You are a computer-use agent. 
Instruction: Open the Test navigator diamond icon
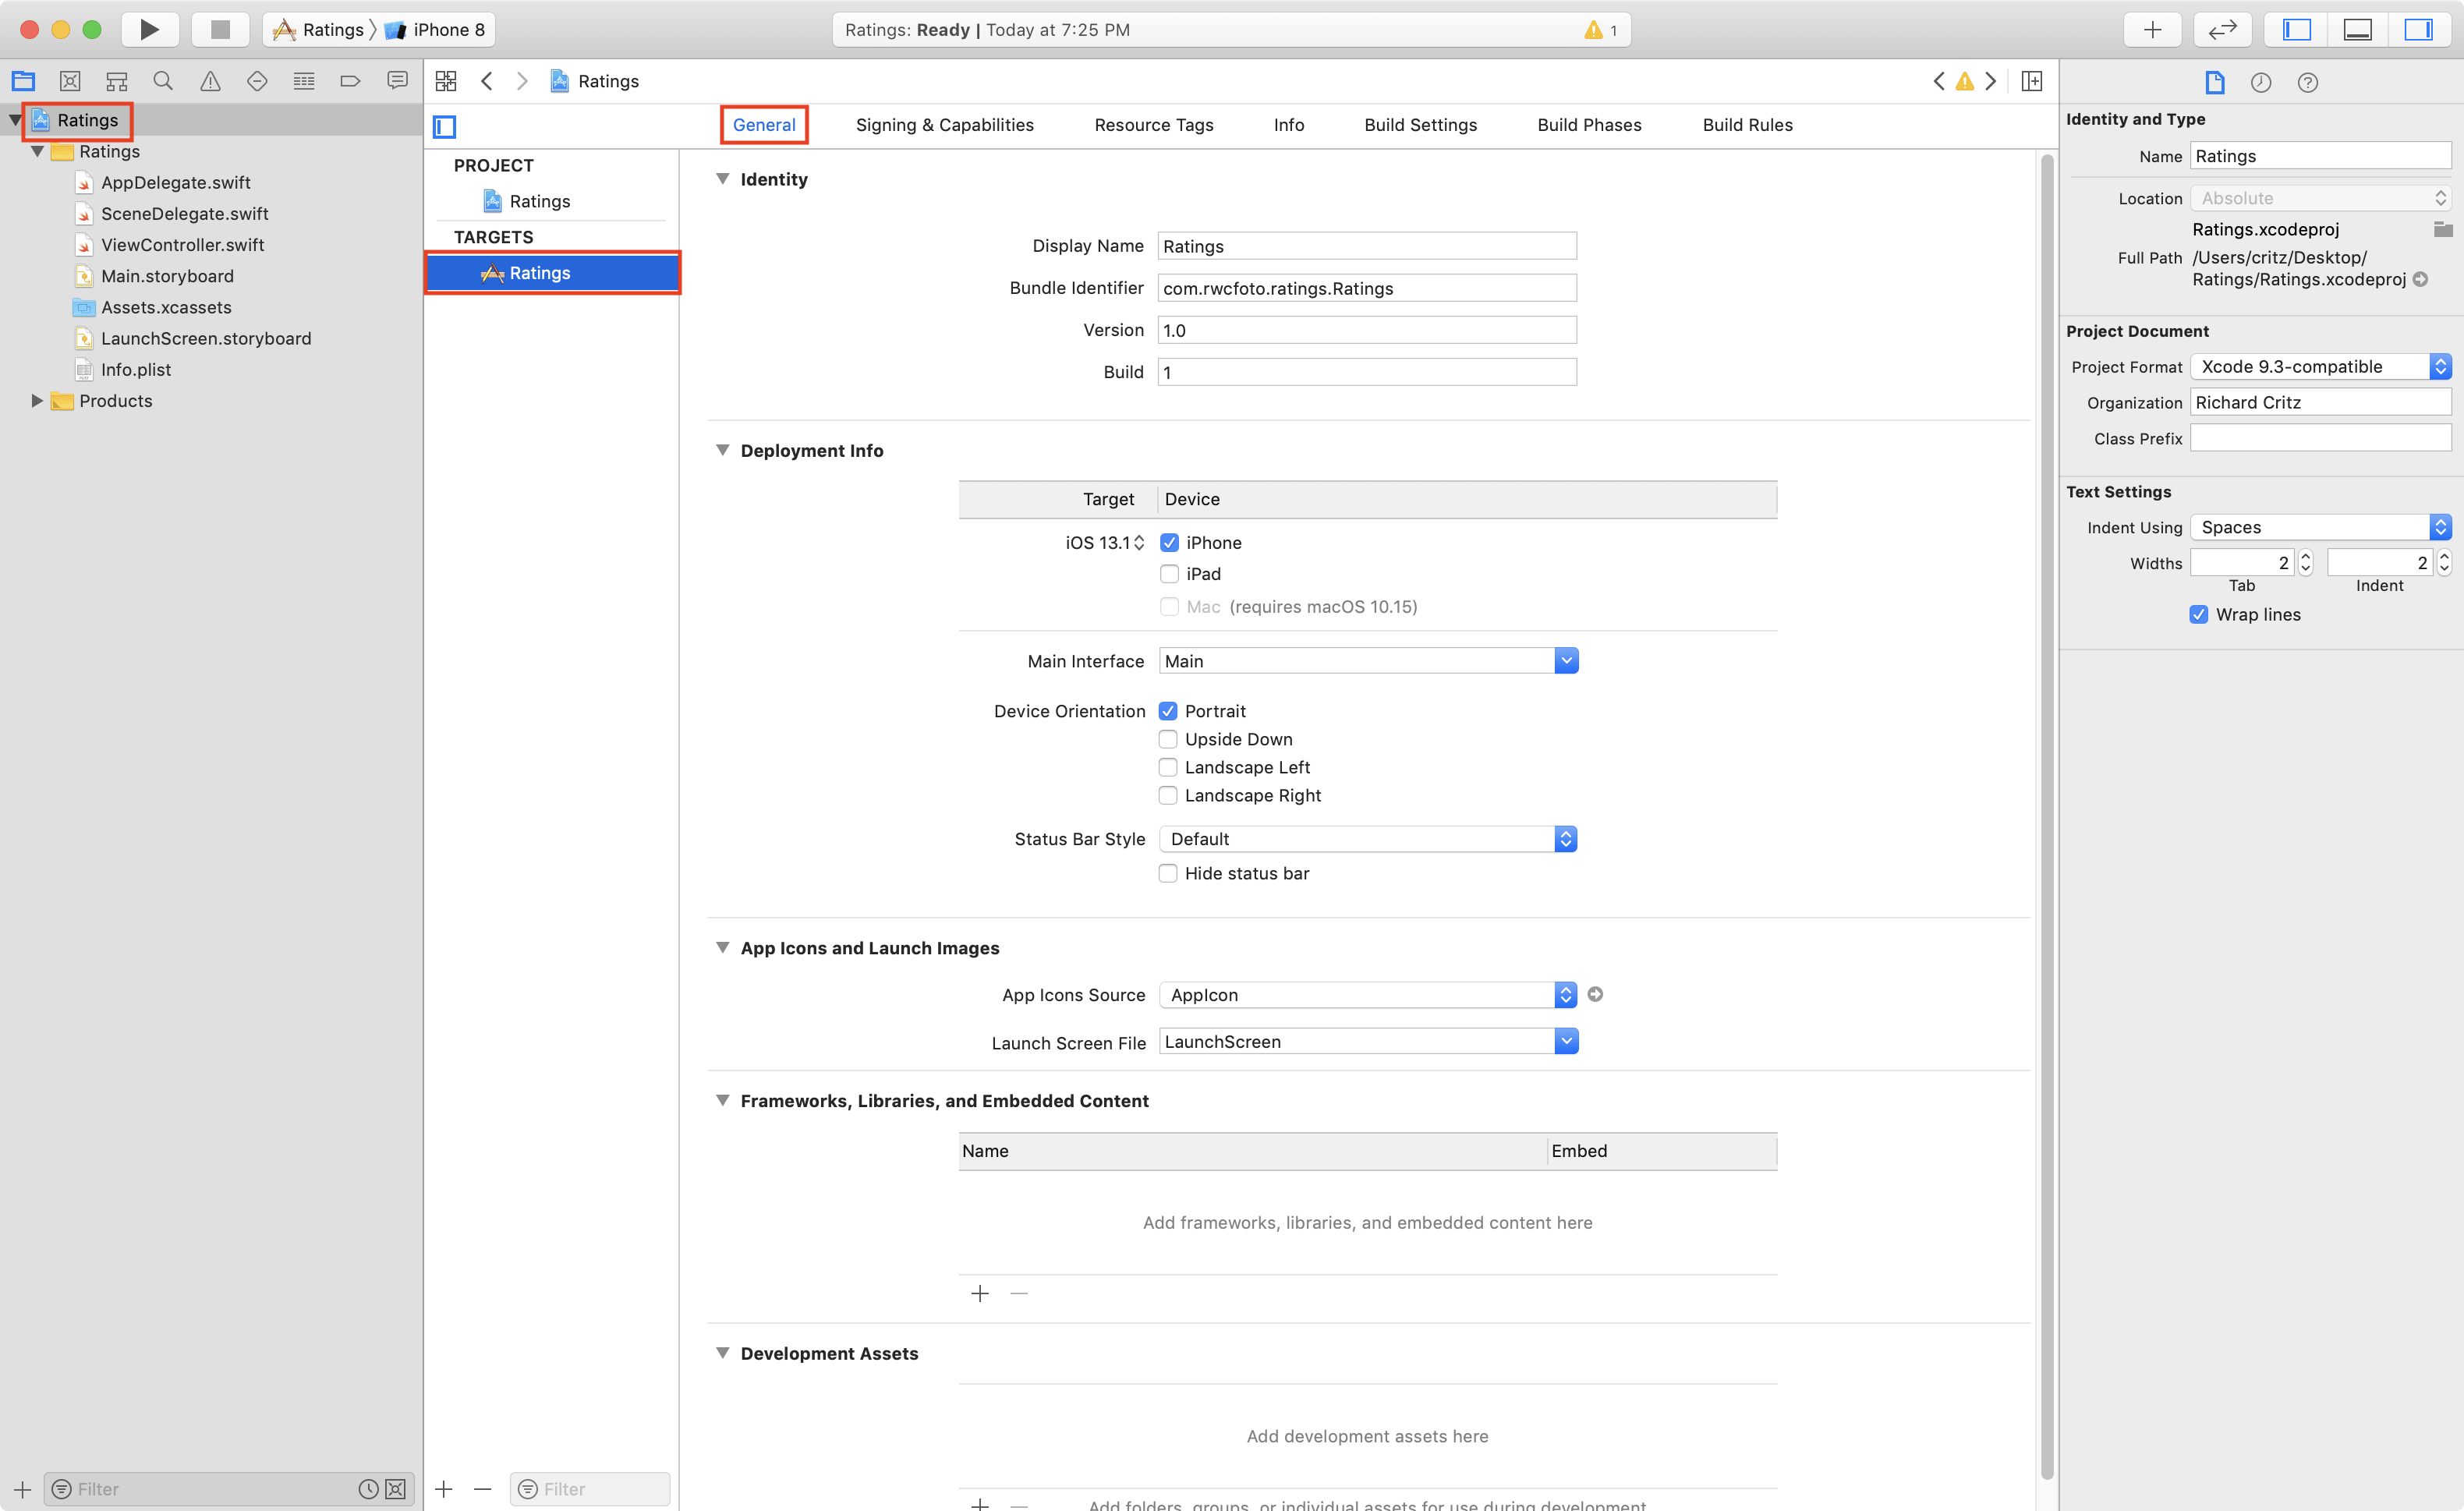[257, 81]
